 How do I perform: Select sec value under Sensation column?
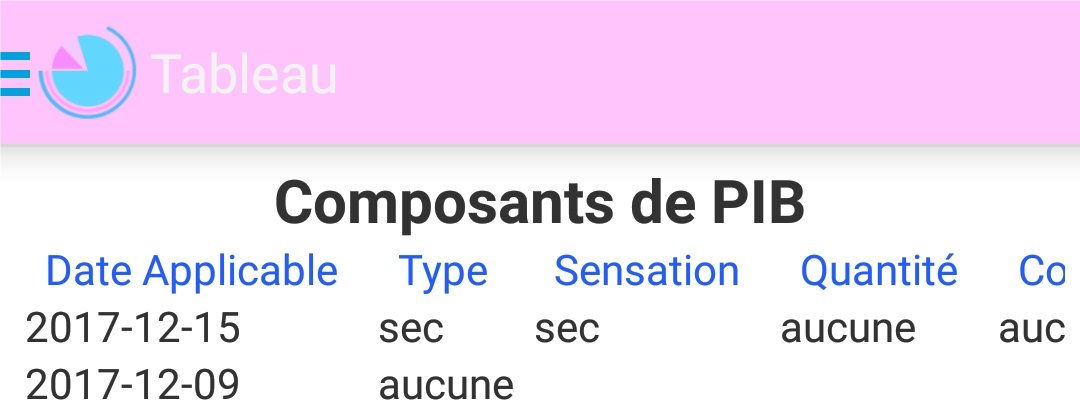click(x=568, y=329)
